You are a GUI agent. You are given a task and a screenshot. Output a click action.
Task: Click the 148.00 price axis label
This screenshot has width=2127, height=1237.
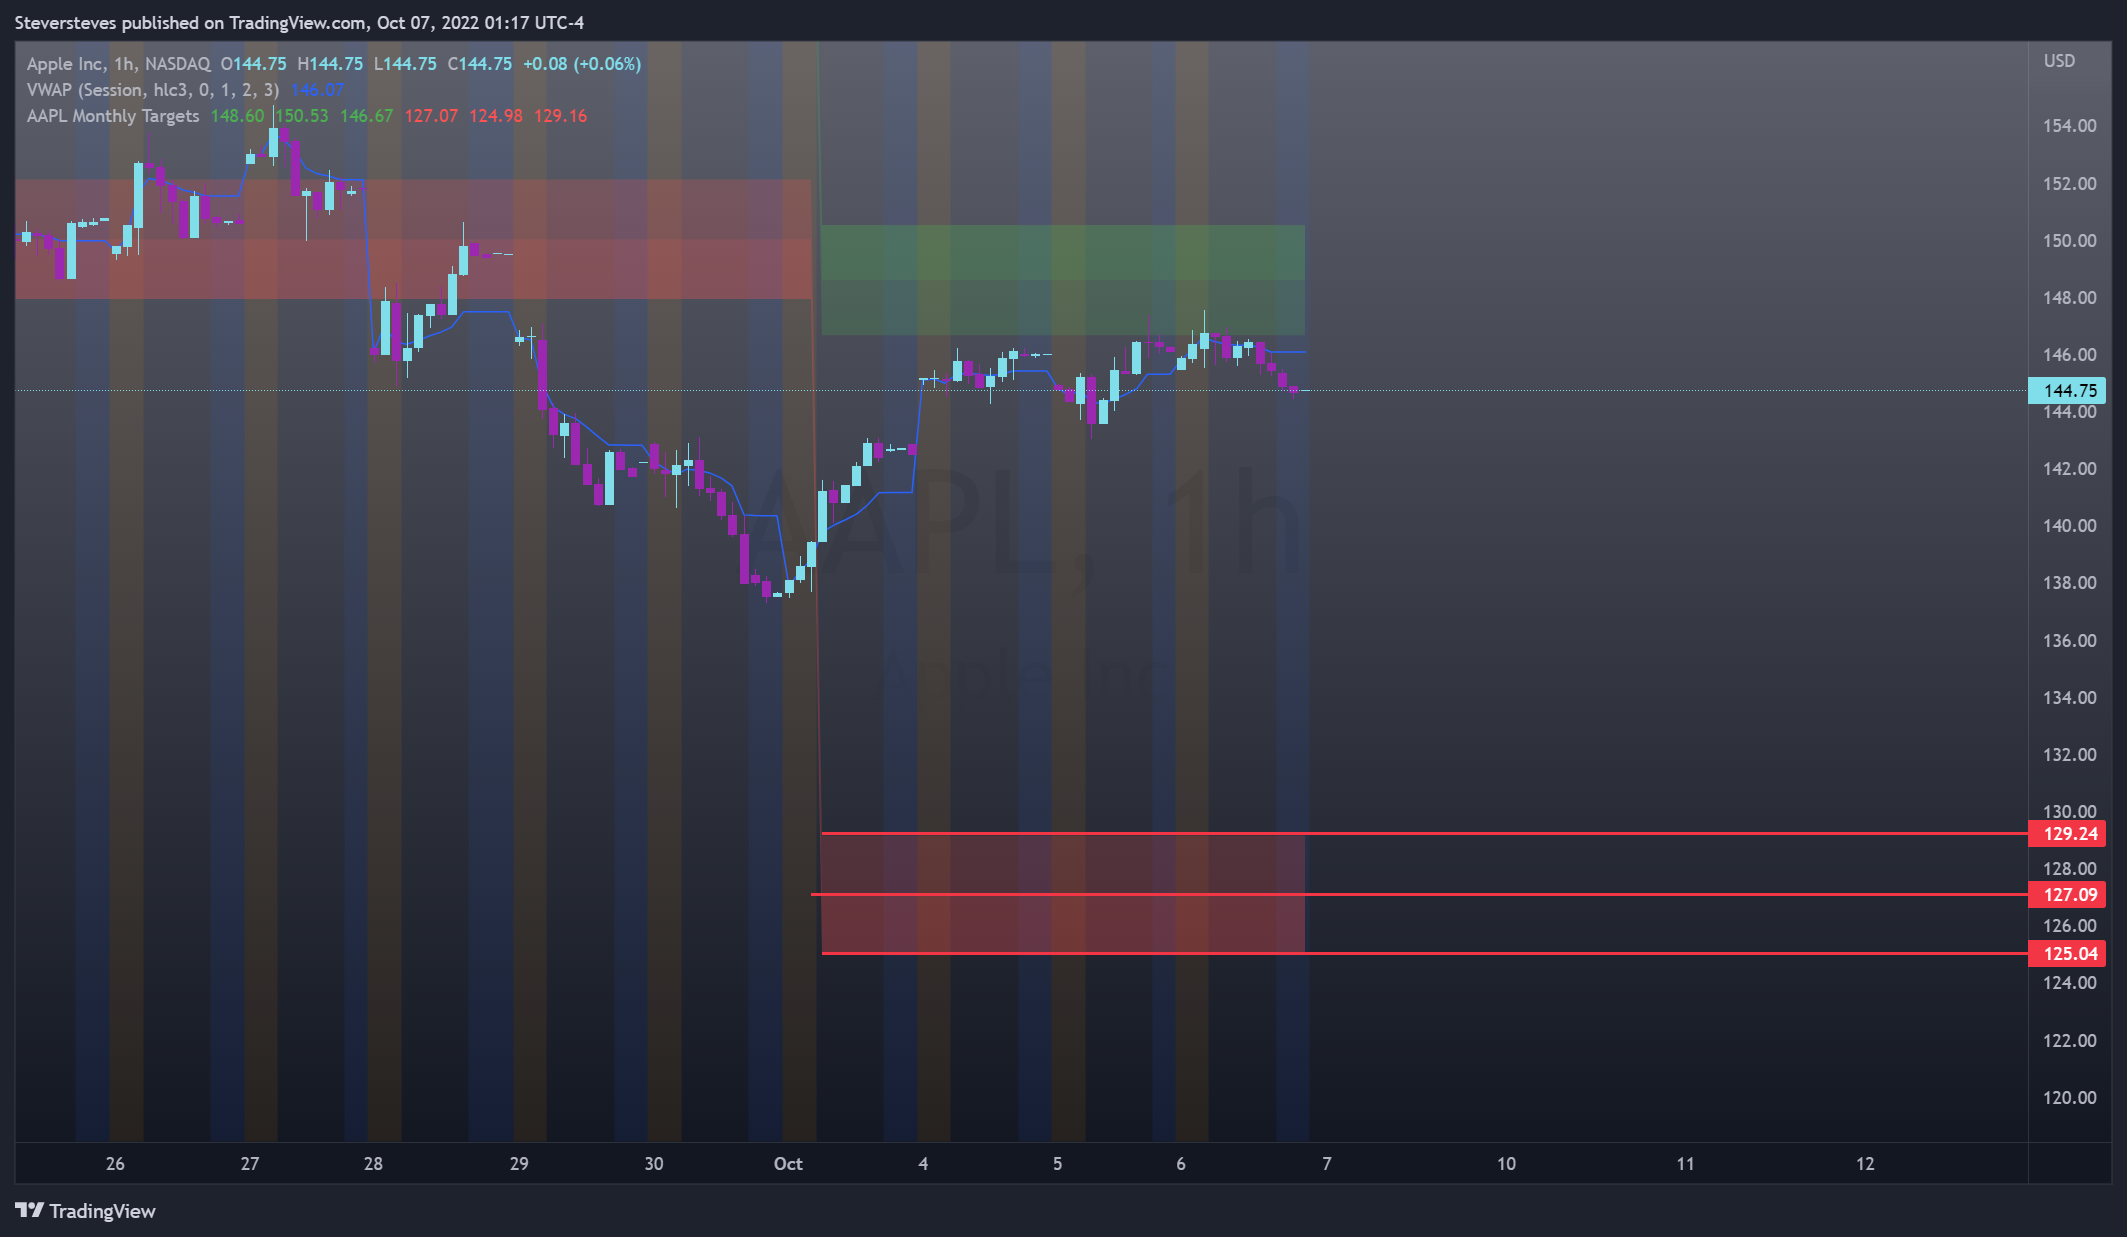tap(2069, 298)
